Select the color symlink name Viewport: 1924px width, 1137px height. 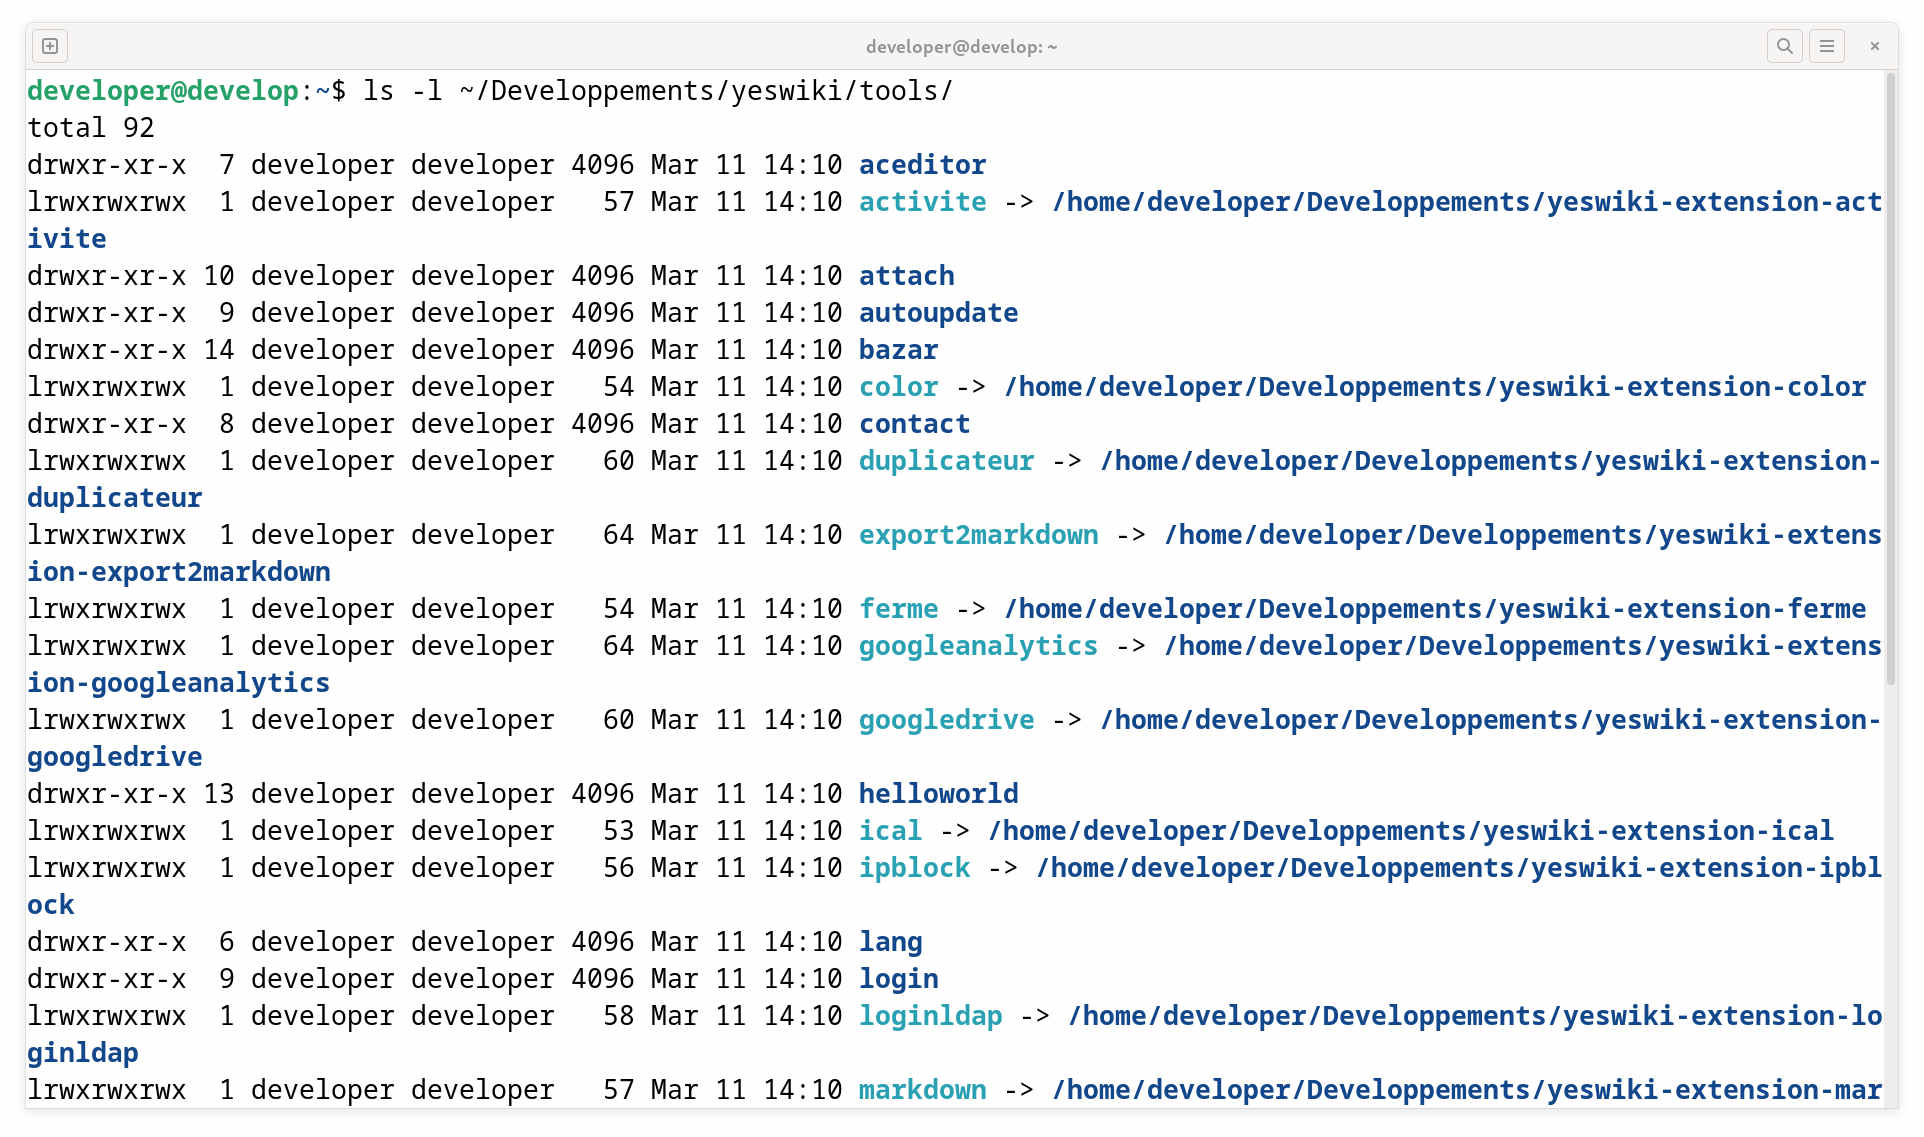(897, 386)
